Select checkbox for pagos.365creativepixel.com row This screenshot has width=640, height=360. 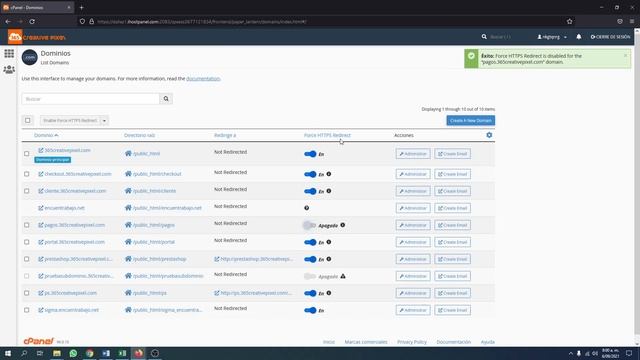tap(27, 225)
